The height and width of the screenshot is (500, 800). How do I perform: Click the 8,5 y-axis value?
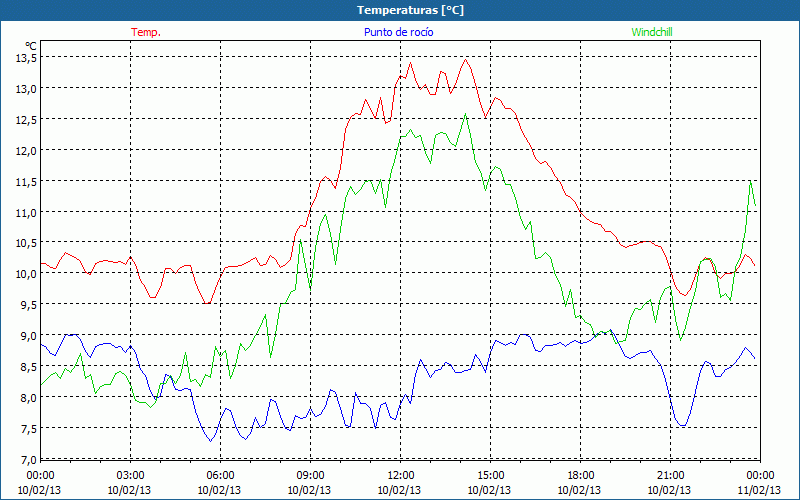click(x=29, y=366)
